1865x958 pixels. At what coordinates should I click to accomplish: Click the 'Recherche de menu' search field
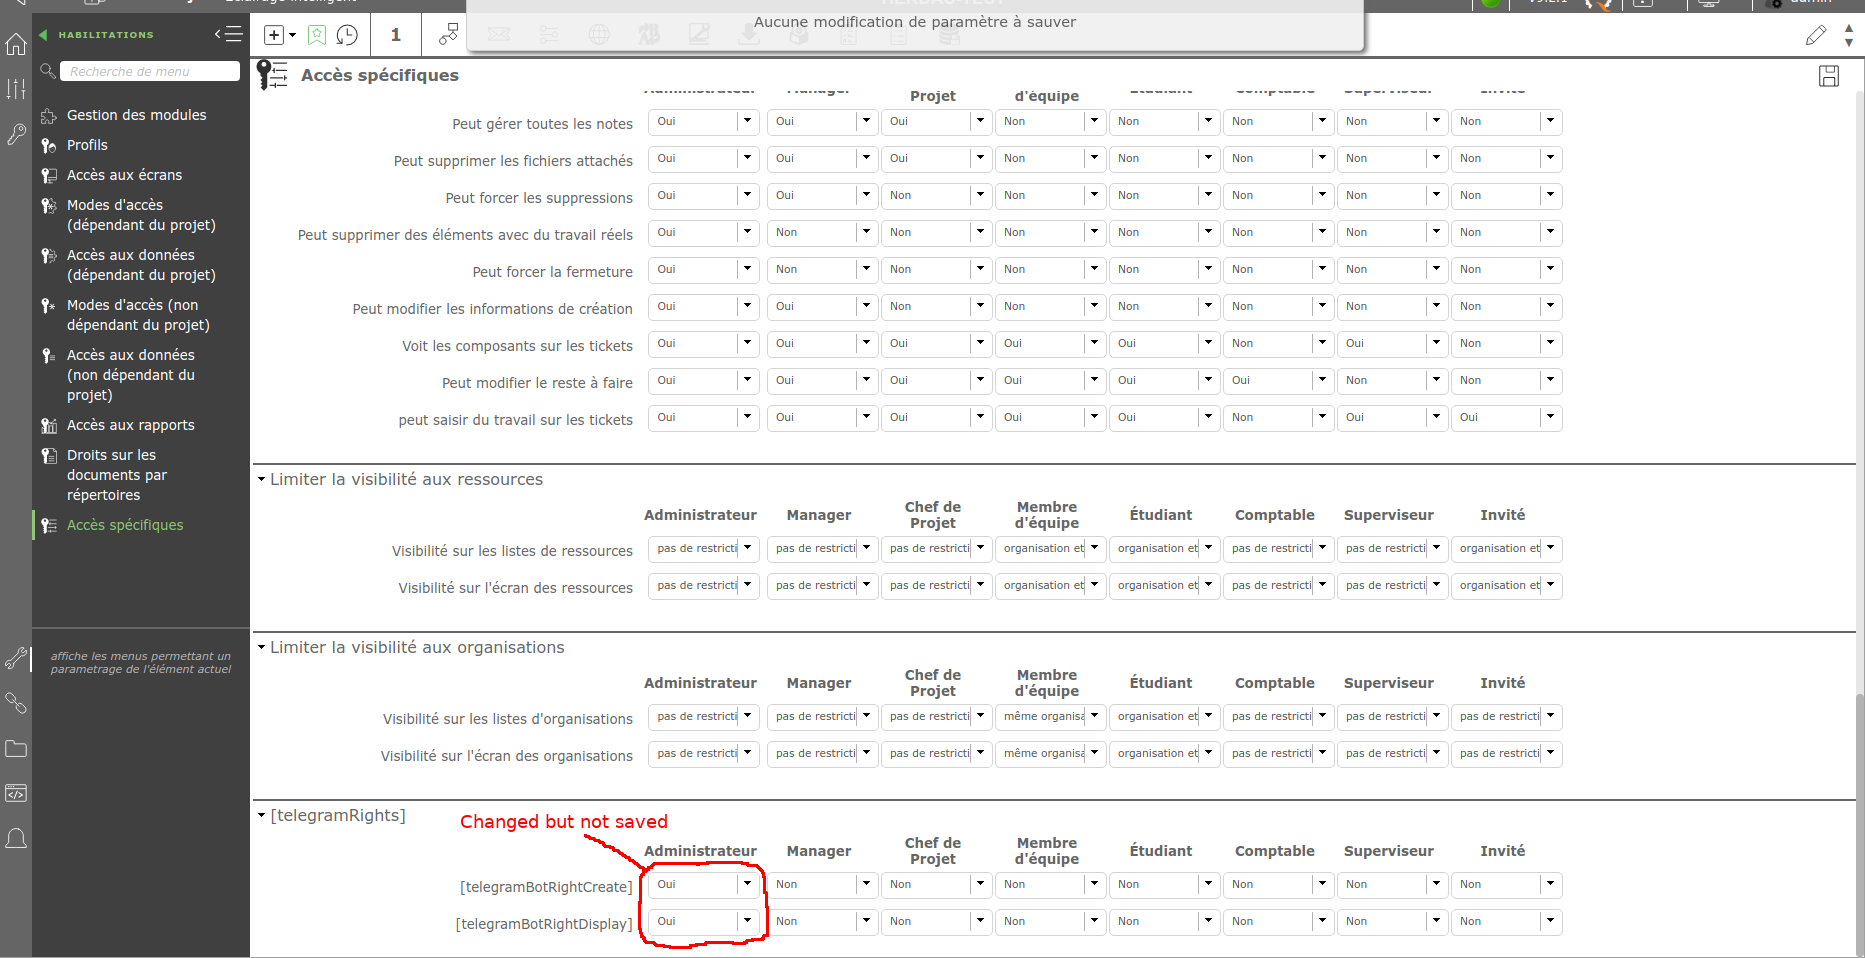(150, 72)
